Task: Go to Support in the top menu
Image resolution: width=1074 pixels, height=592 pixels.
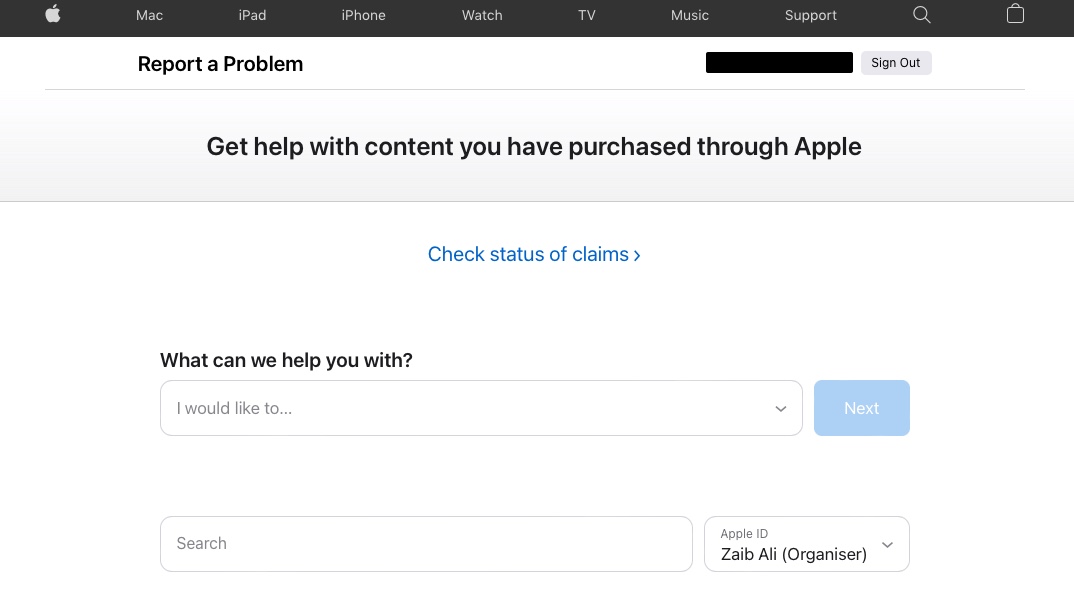Action: click(x=810, y=15)
